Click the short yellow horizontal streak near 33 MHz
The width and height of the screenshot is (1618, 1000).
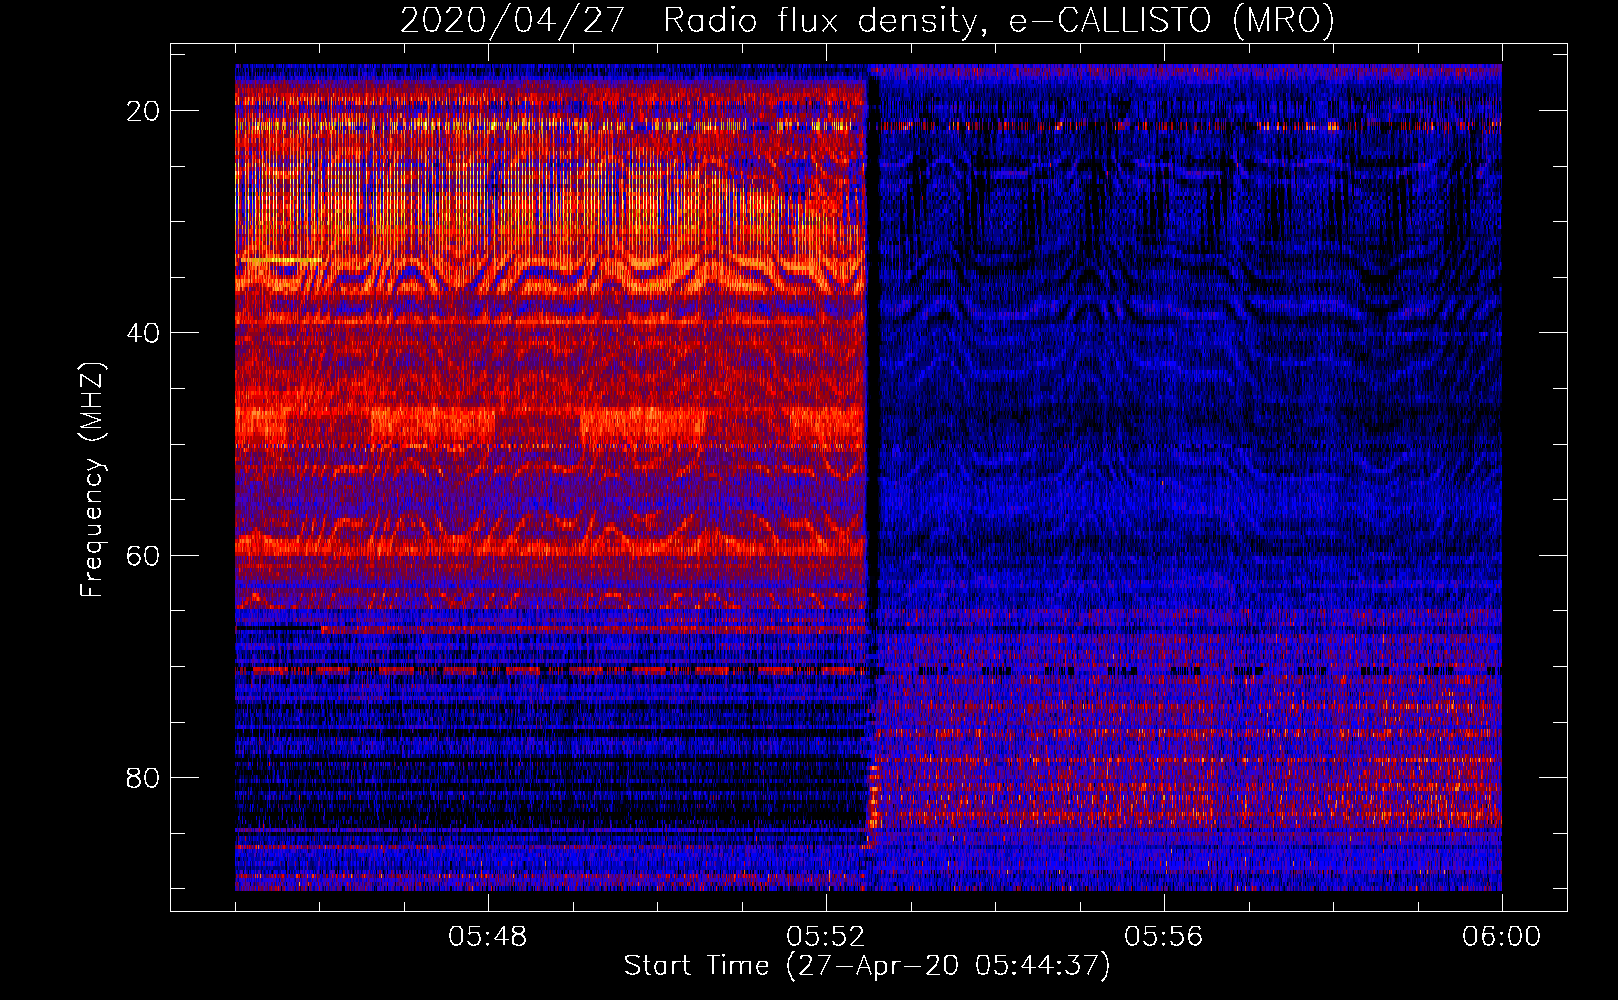(281, 260)
